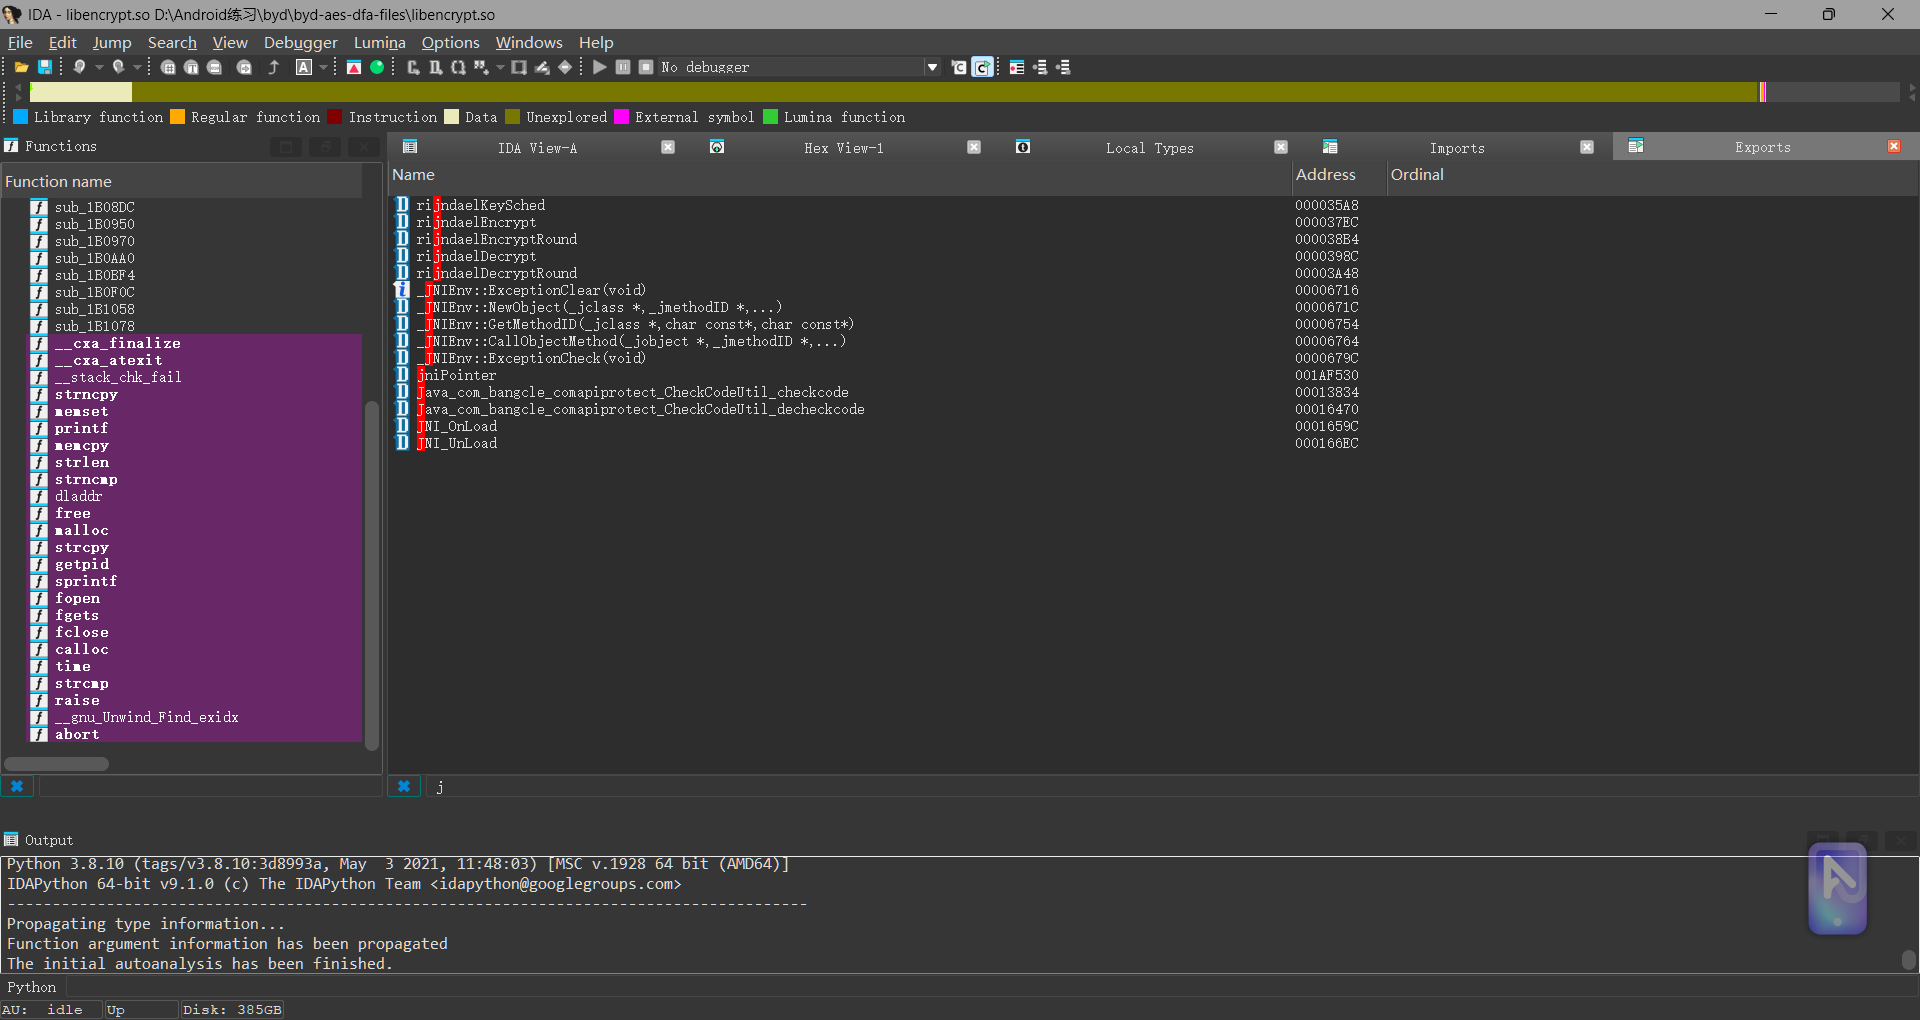Close the Exports quick filter bar
This screenshot has width=1920, height=1020.
(x=404, y=786)
